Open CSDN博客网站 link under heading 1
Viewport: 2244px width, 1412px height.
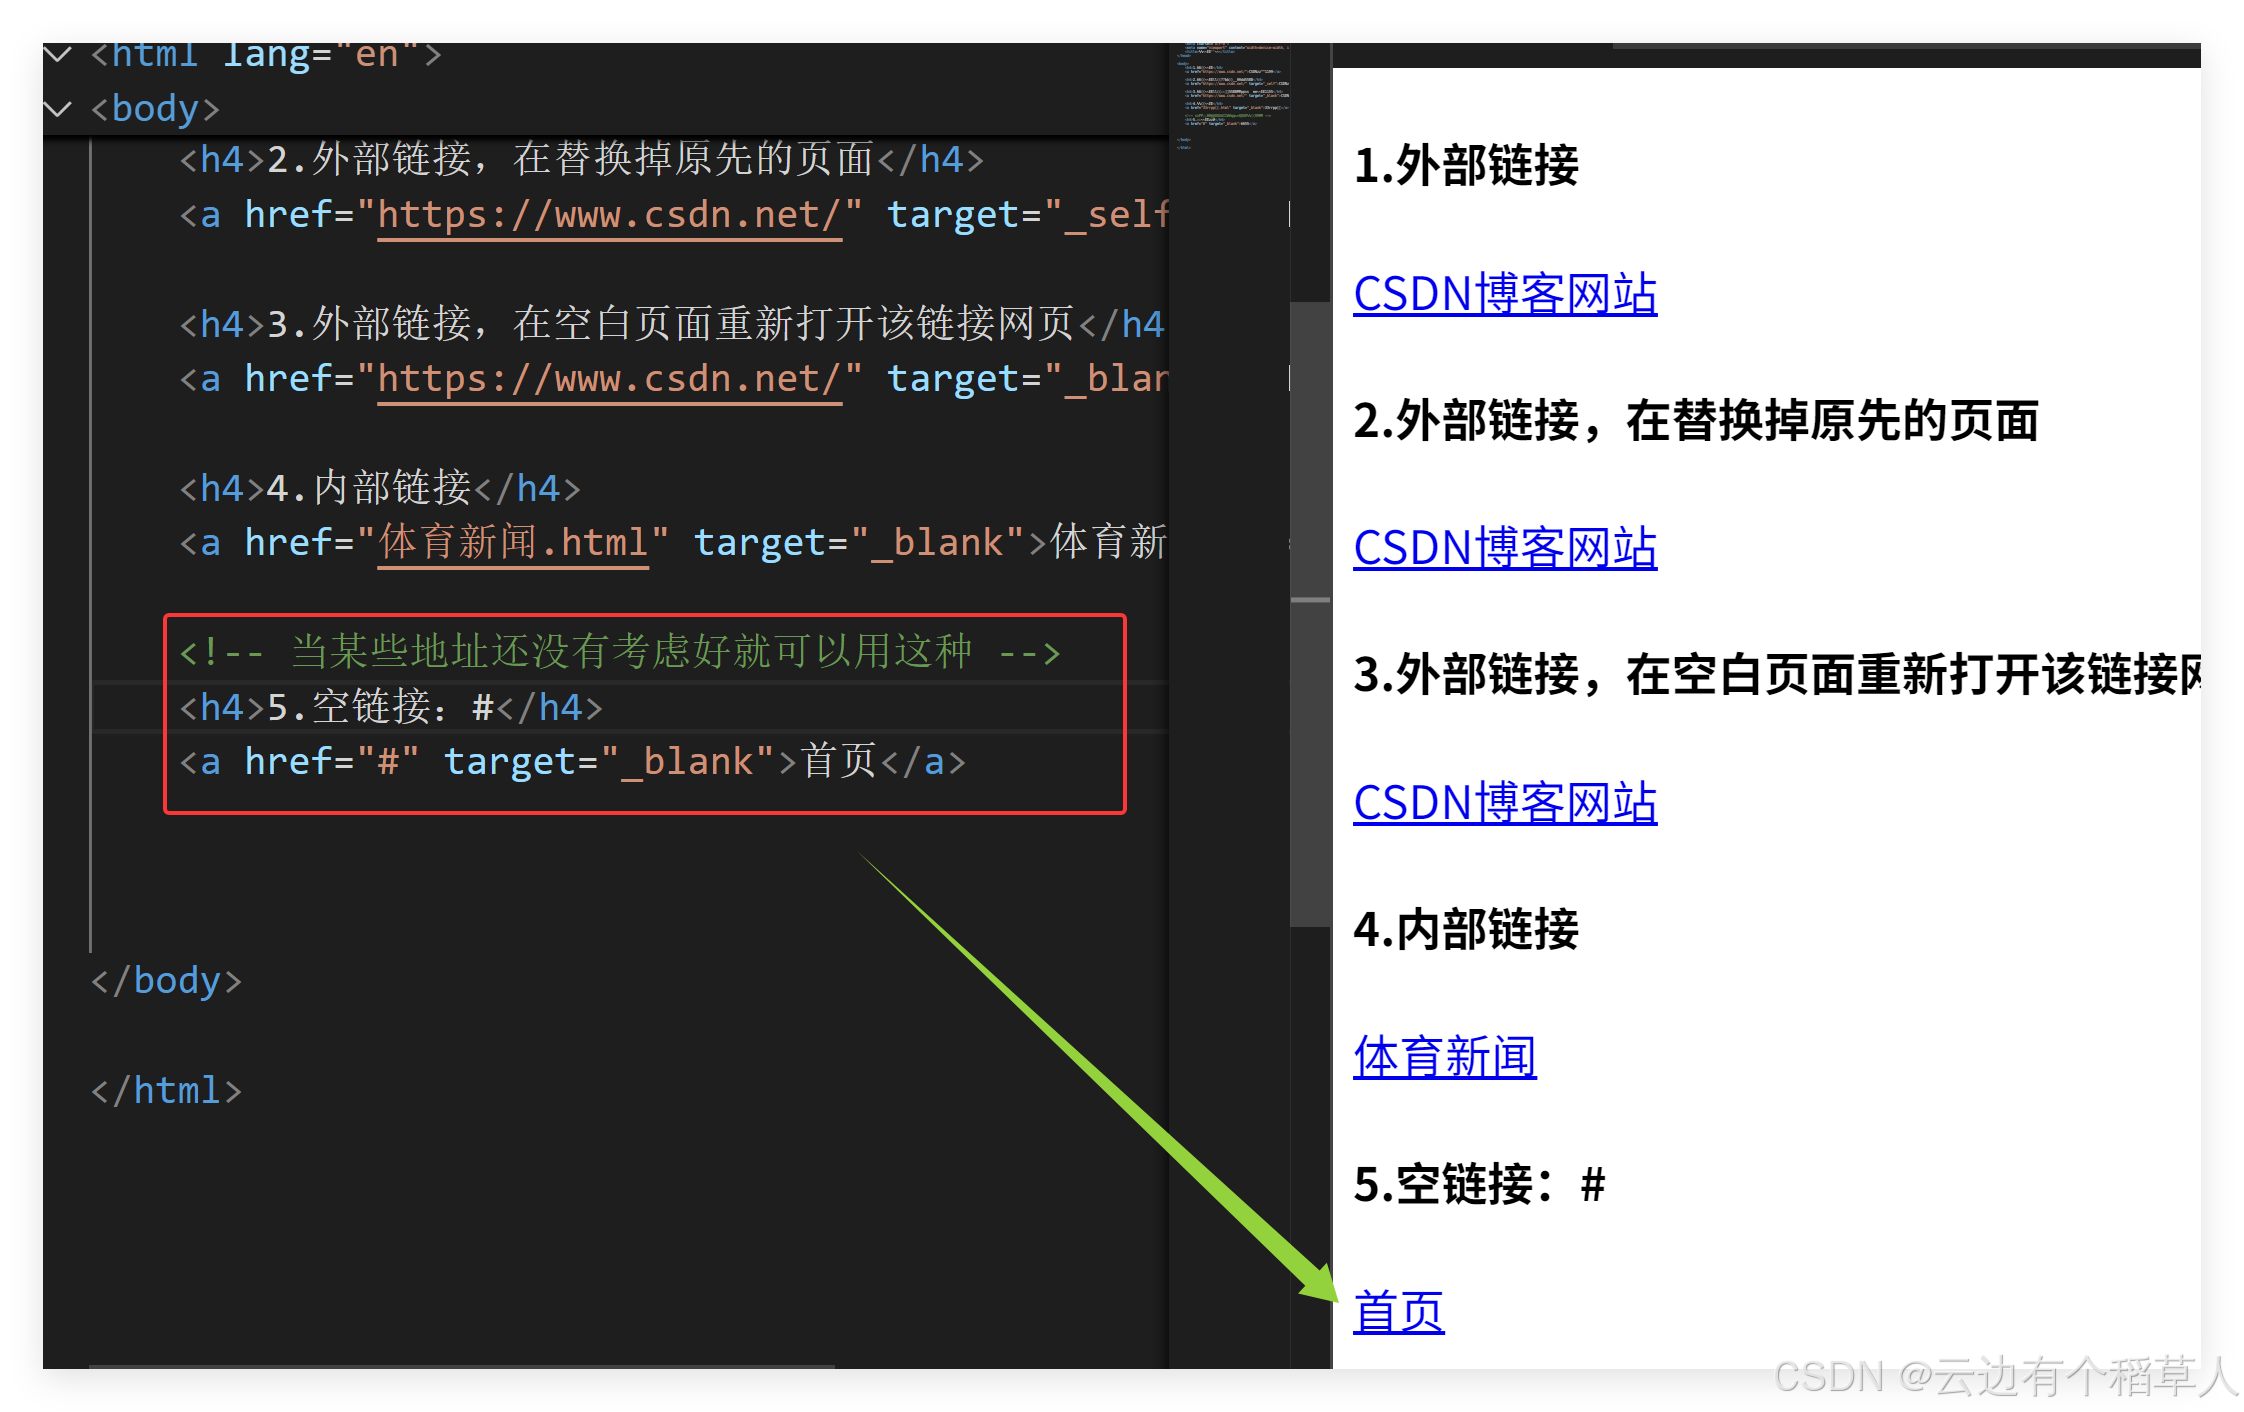[x=1504, y=294]
